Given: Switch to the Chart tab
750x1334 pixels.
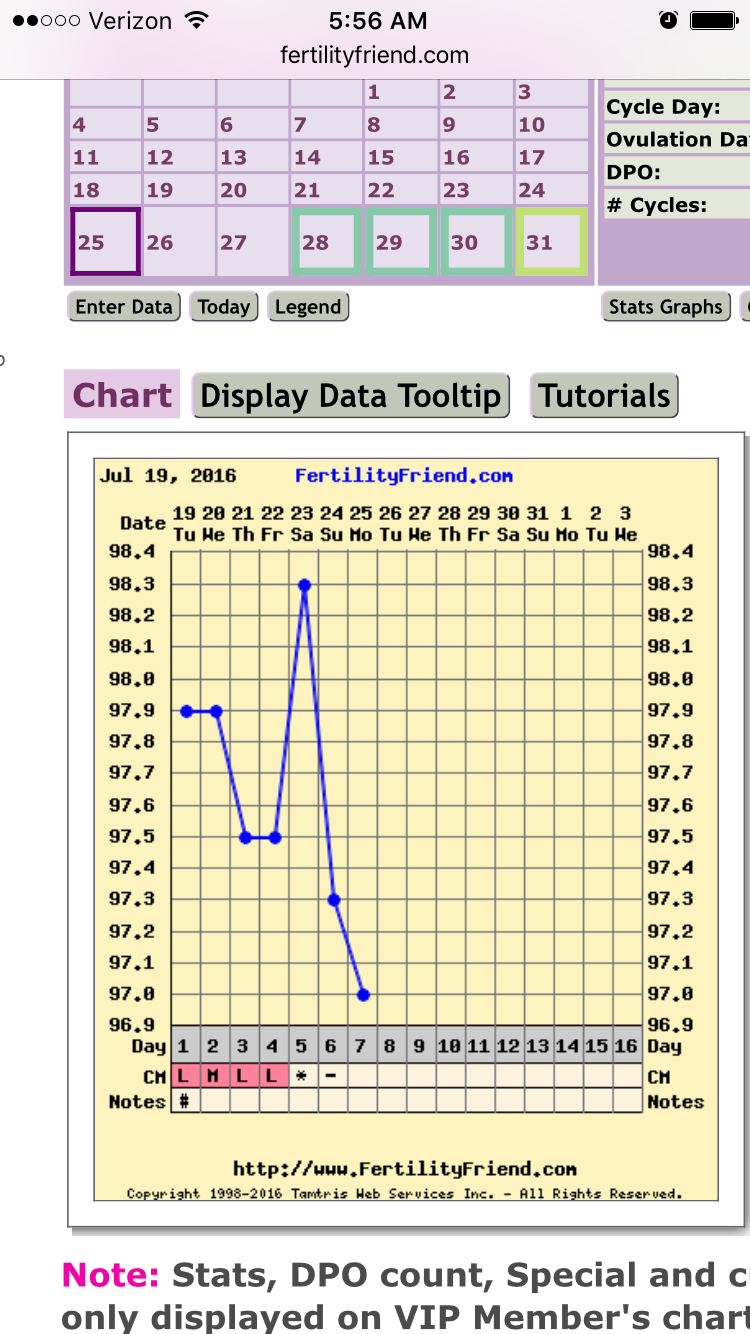Looking at the screenshot, I should click(122, 395).
